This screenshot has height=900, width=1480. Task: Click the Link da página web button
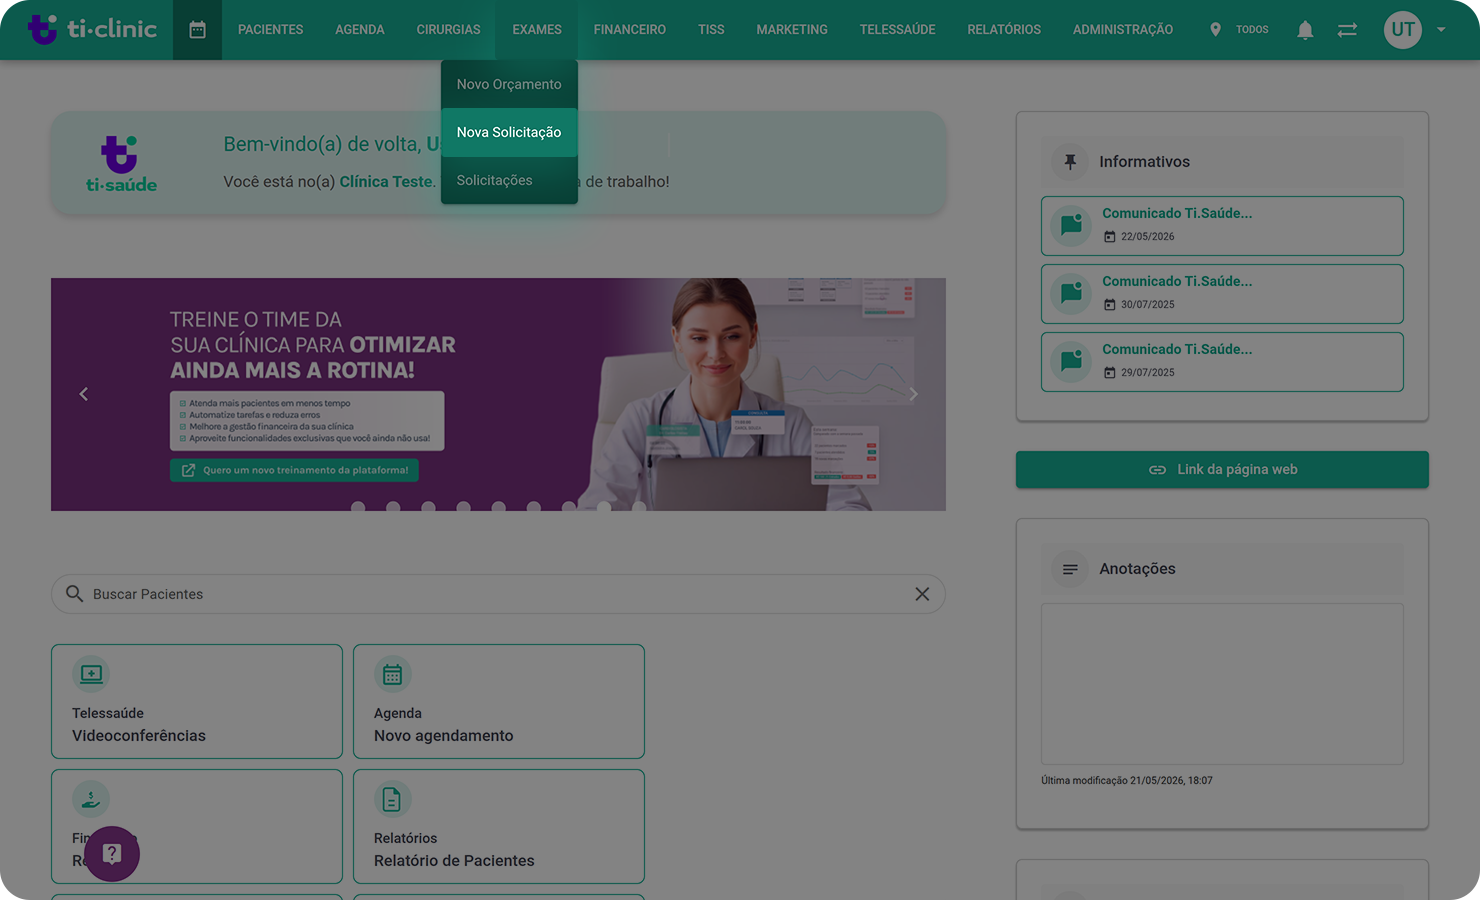coord(1222,470)
